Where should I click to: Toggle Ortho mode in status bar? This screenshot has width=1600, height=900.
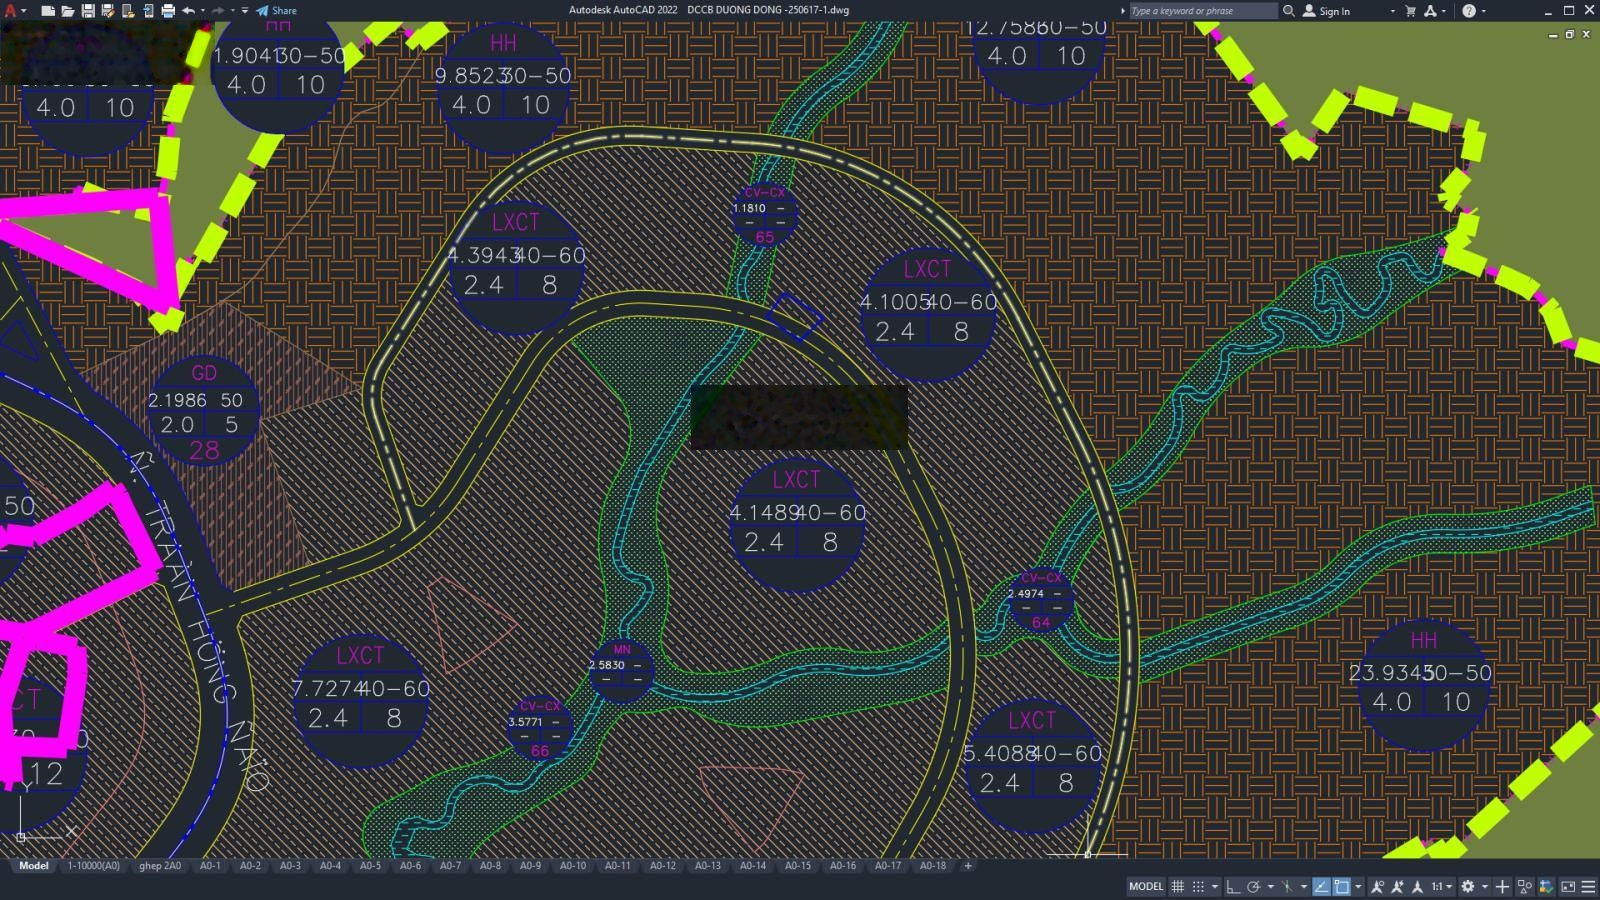[x=1233, y=887]
